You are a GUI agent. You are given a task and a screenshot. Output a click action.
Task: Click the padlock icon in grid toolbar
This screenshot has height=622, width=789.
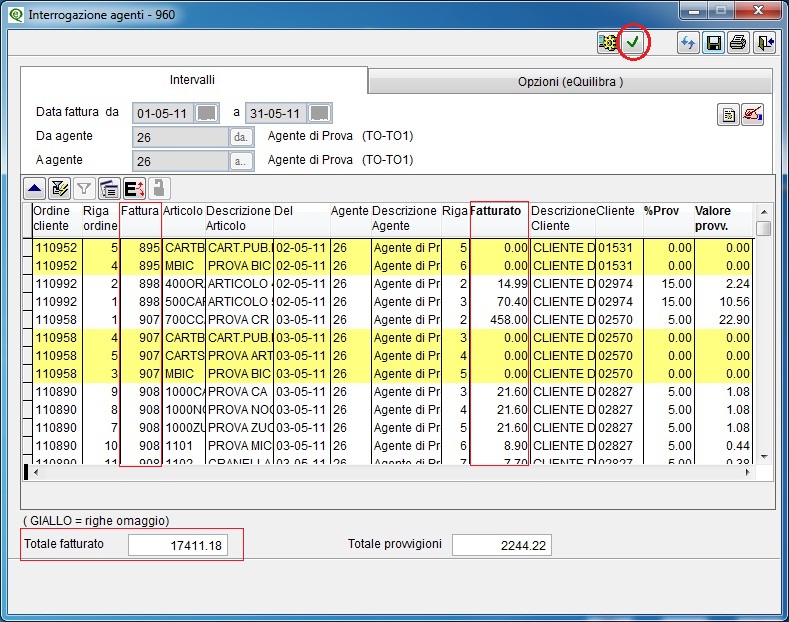(x=159, y=189)
